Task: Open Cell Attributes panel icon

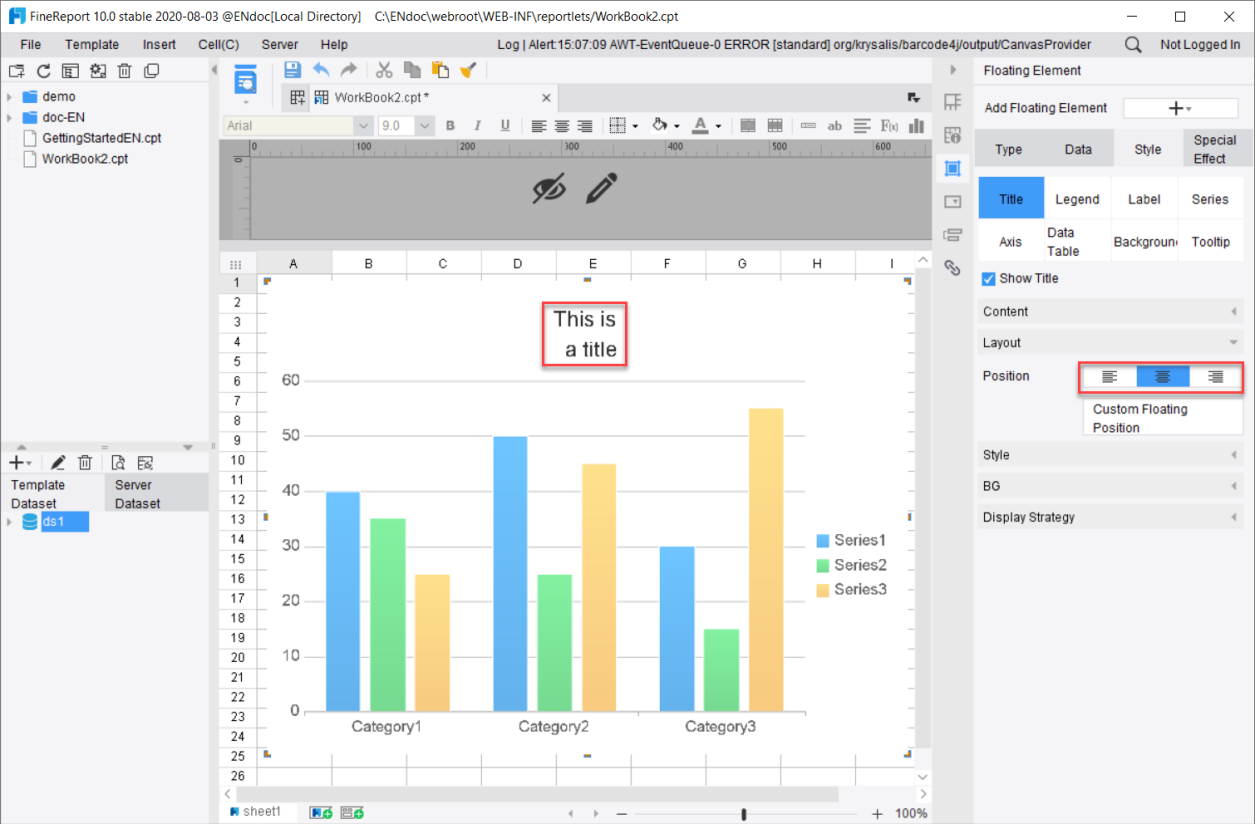Action: [x=952, y=135]
